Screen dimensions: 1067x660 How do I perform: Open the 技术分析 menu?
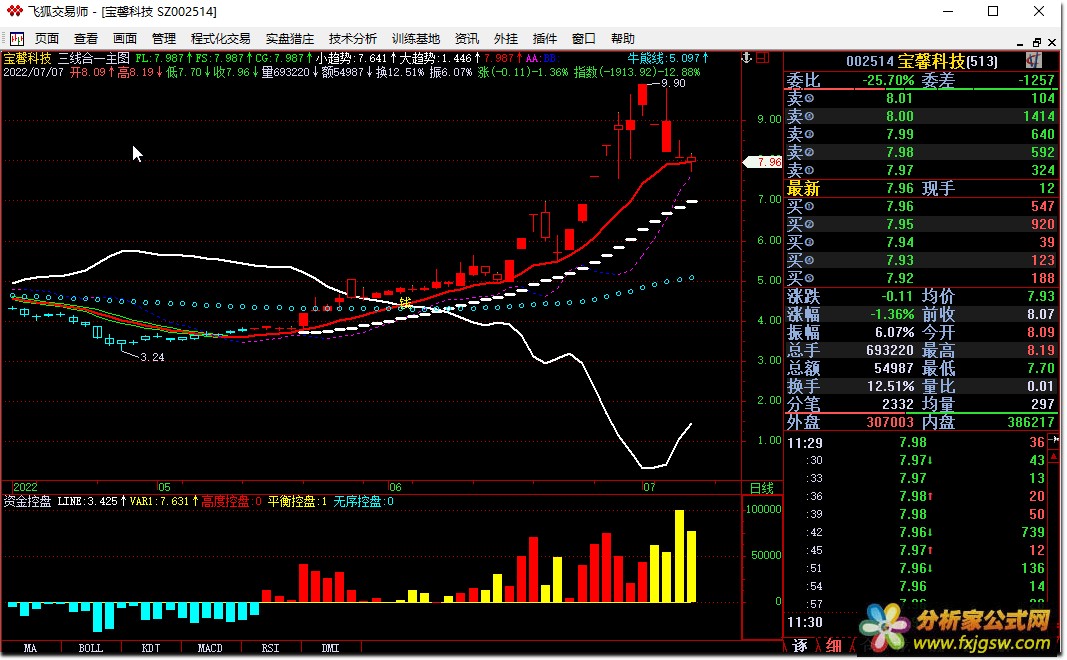pyautogui.click(x=352, y=39)
